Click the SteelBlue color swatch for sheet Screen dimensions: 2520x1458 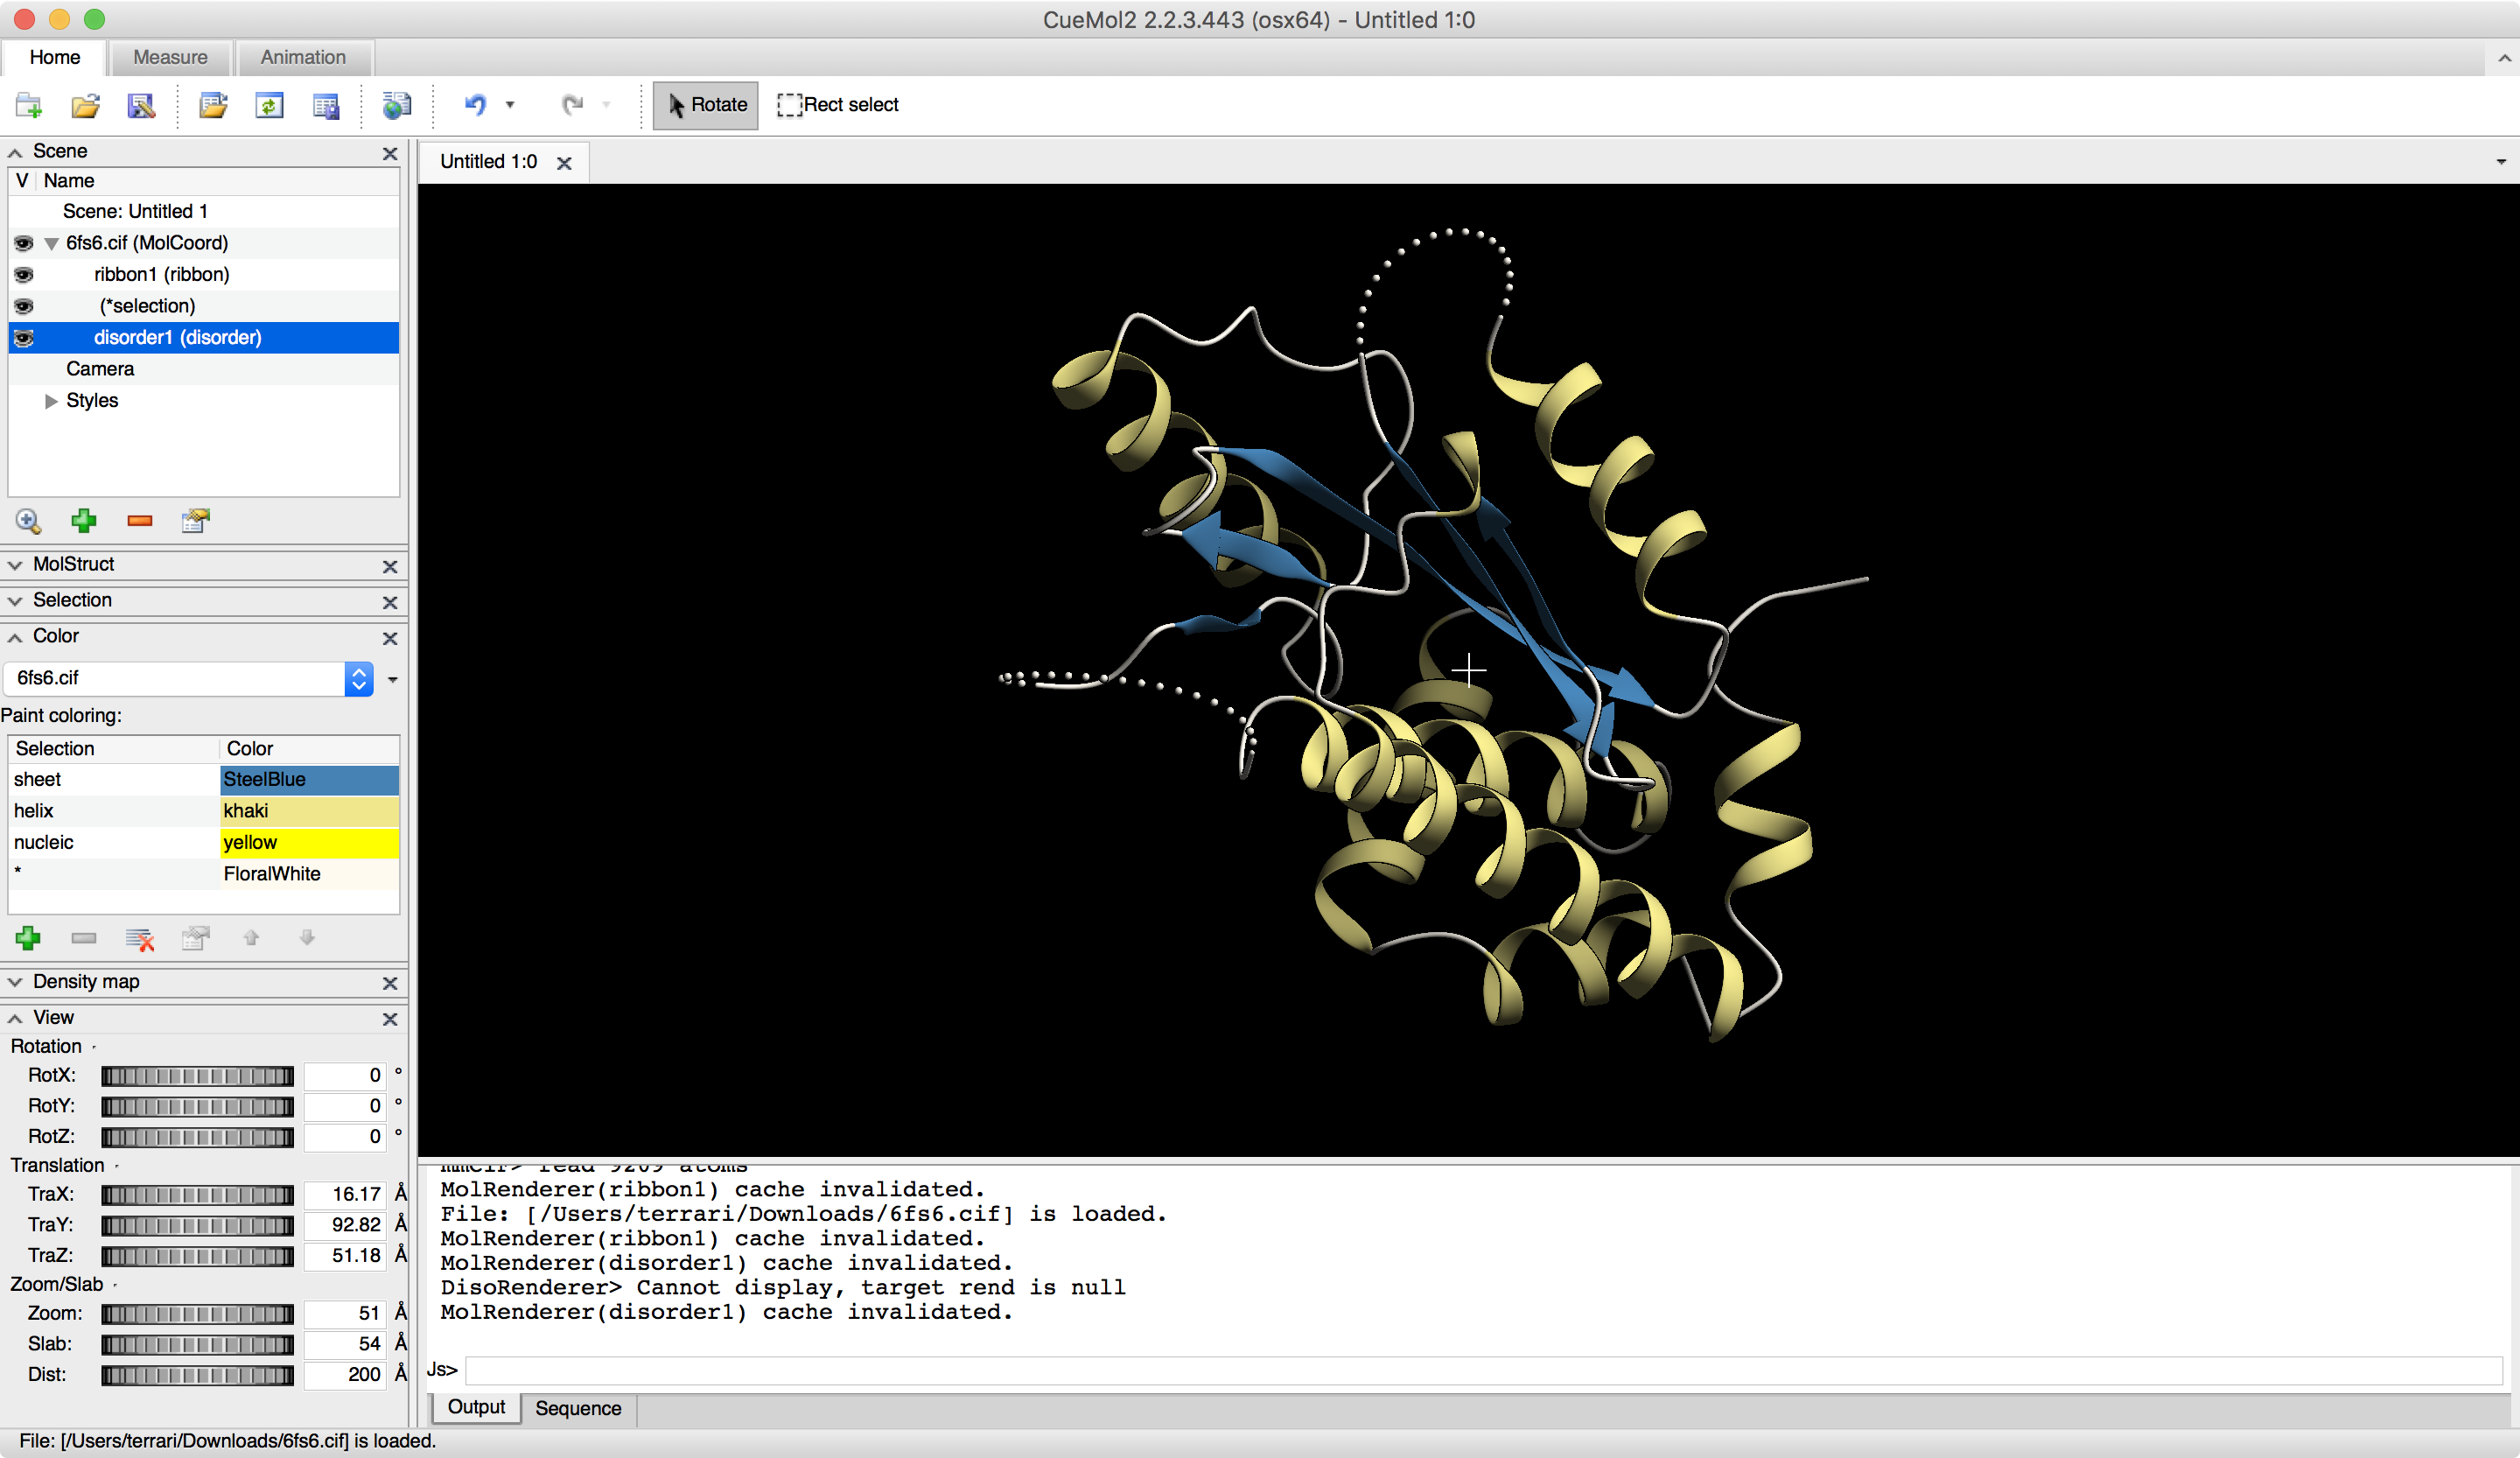coord(308,780)
